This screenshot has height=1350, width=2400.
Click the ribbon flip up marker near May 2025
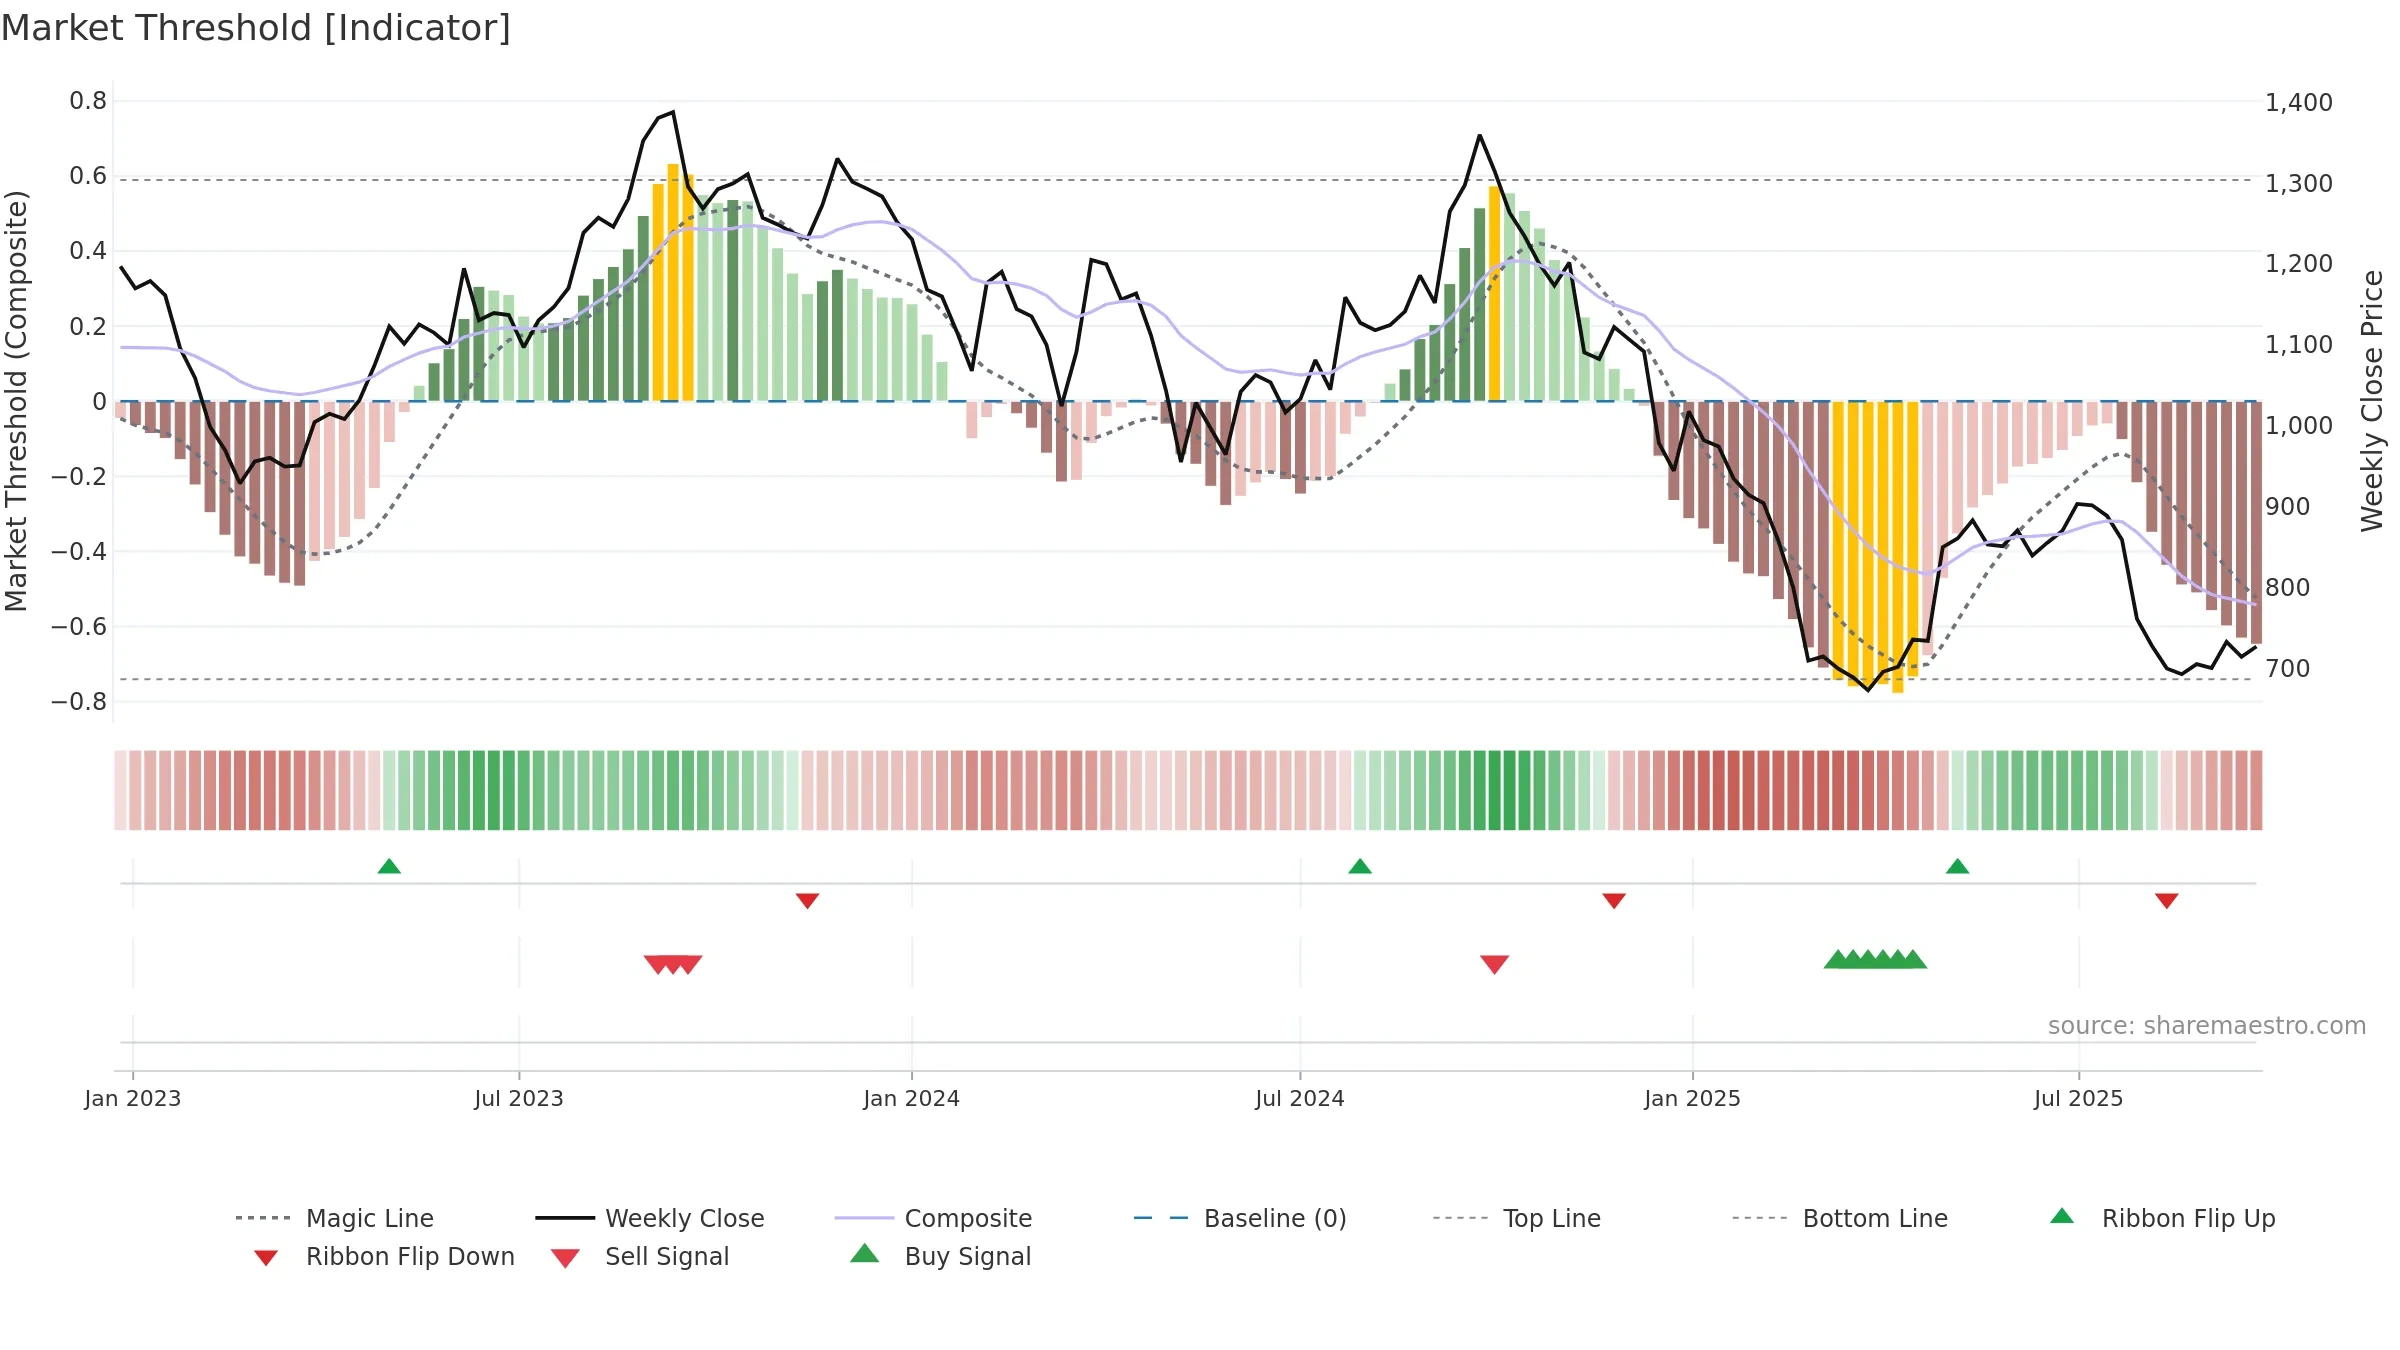coord(1958,866)
